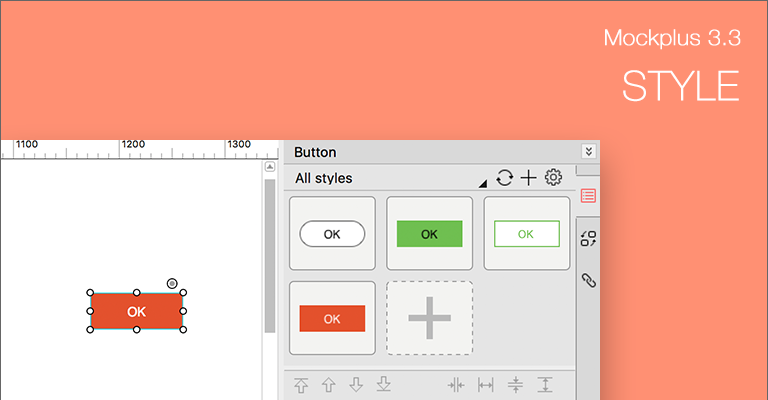The width and height of the screenshot is (768, 400).
Task: Open style settings gear icon
Action: coord(553,177)
